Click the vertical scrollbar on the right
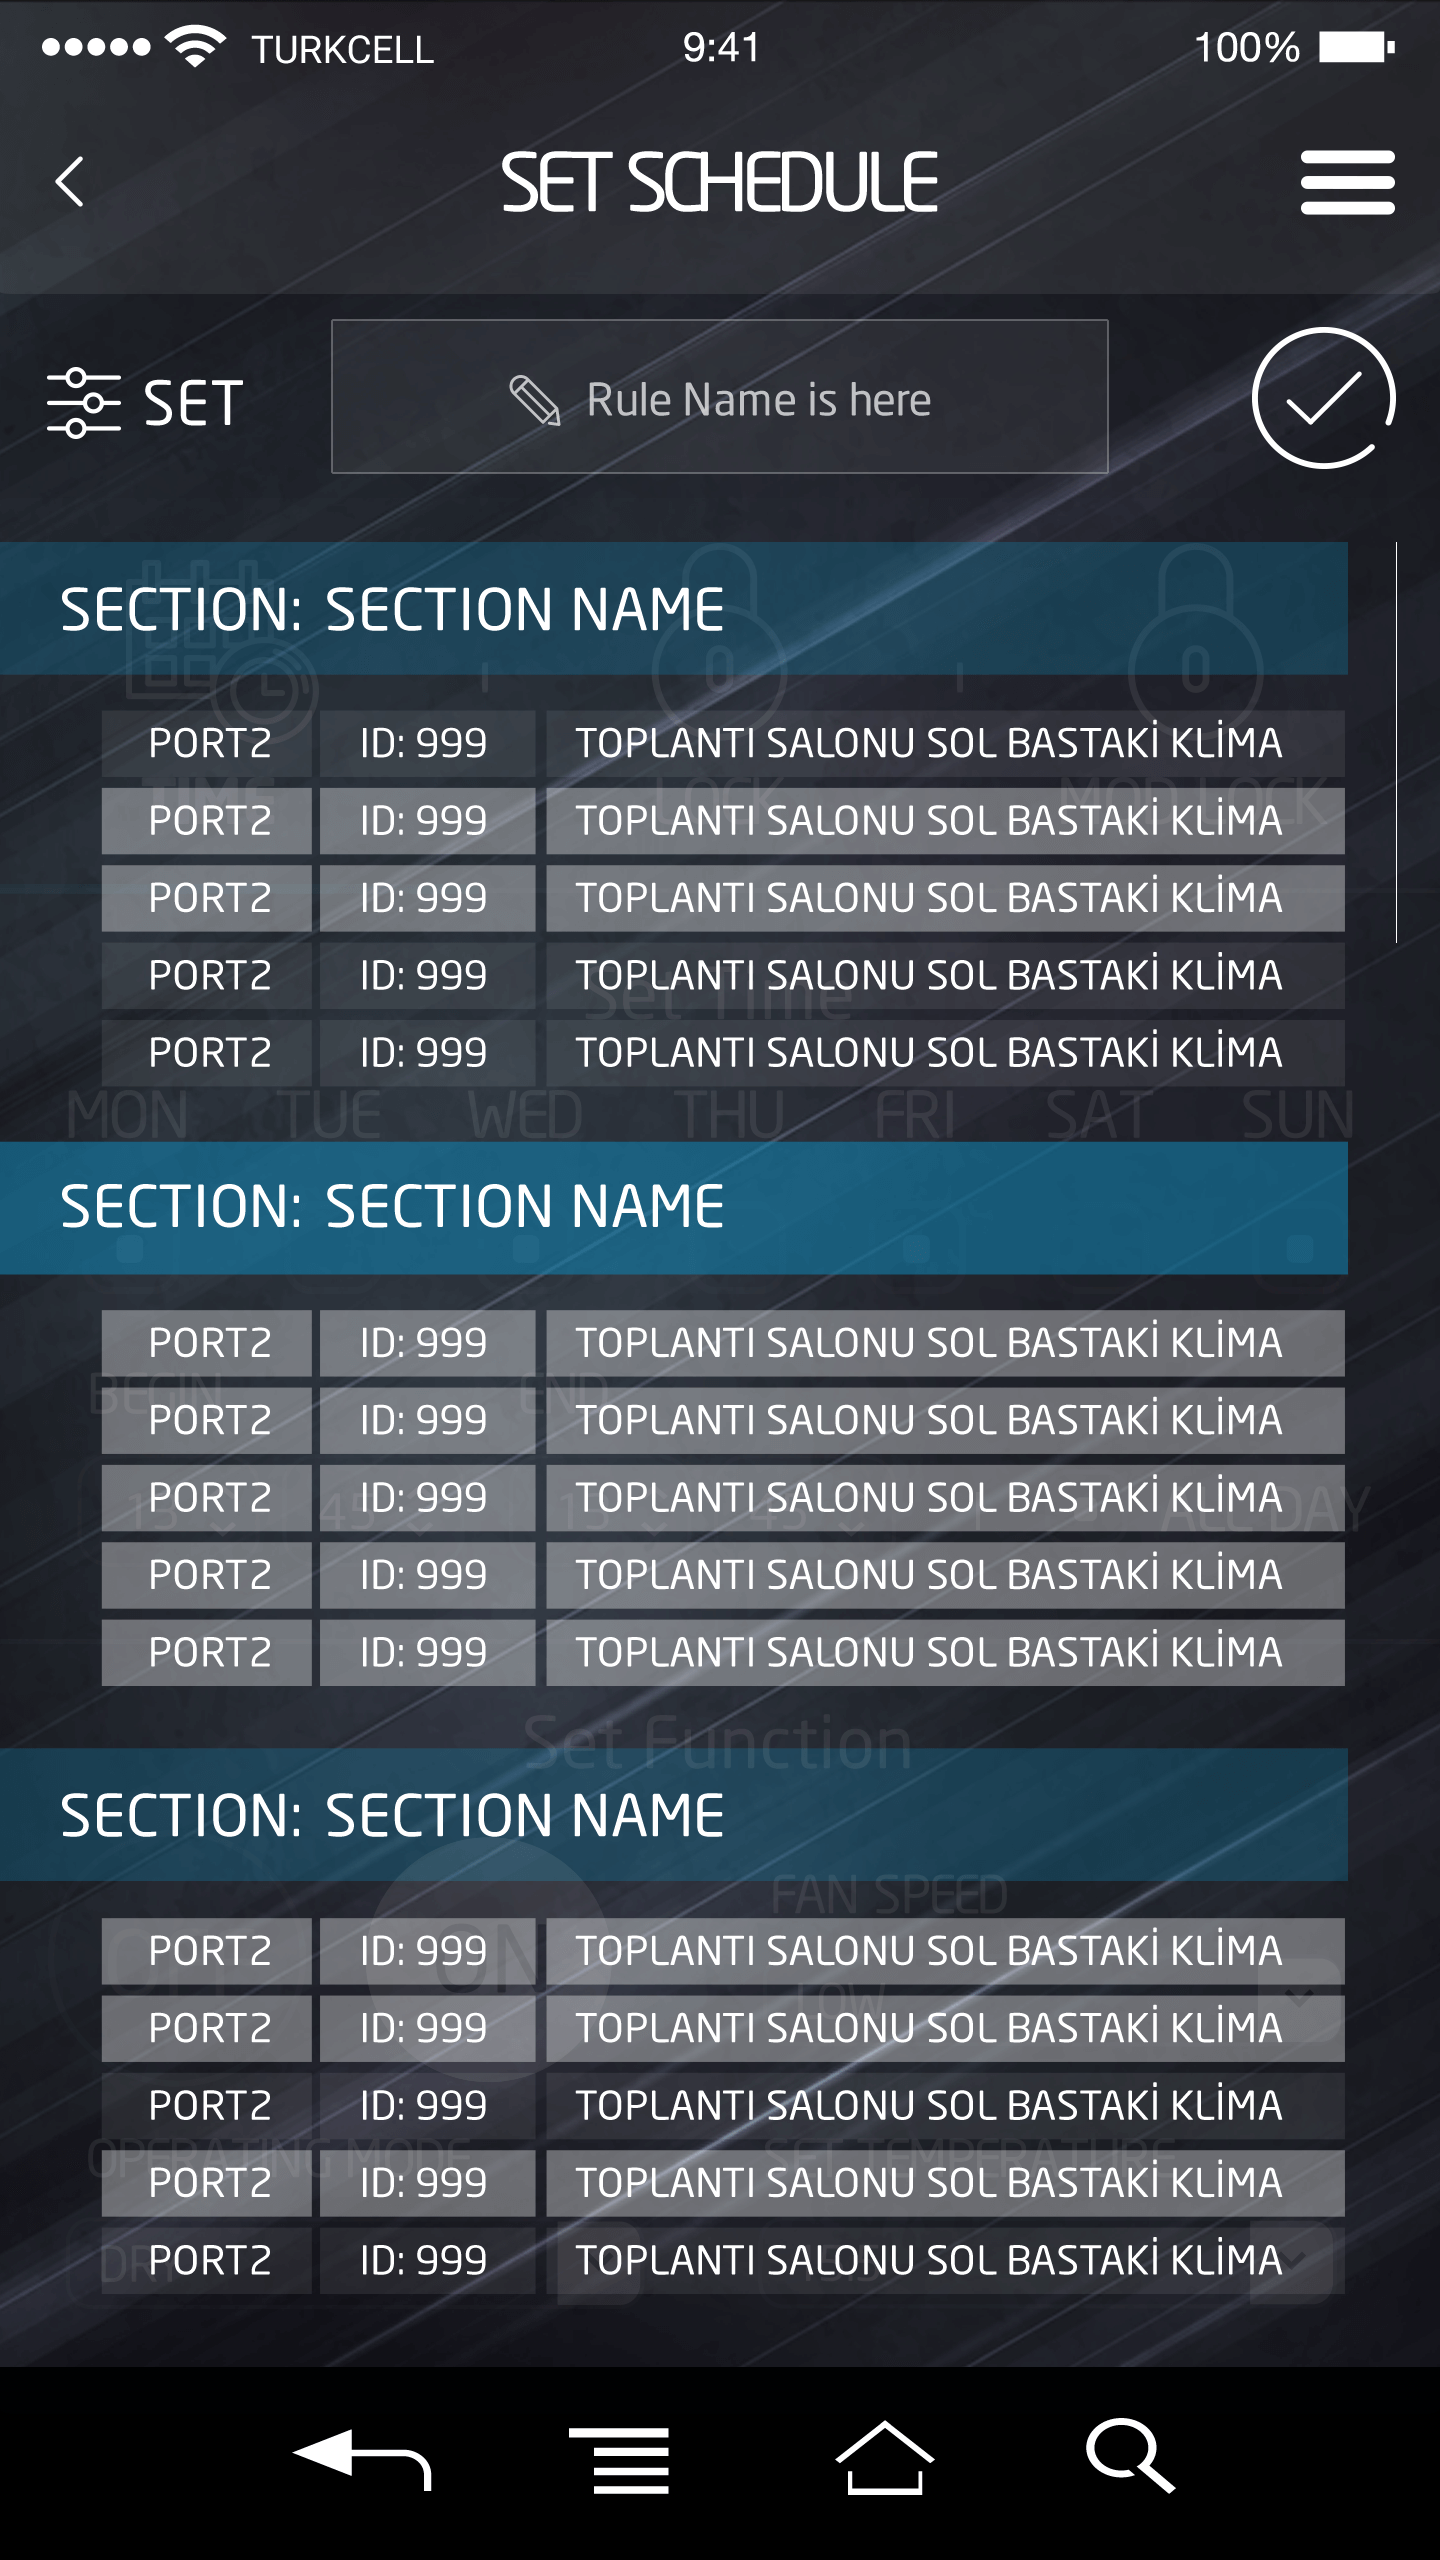This screenshot has height=2560, width=1440. pos(1396,742)
